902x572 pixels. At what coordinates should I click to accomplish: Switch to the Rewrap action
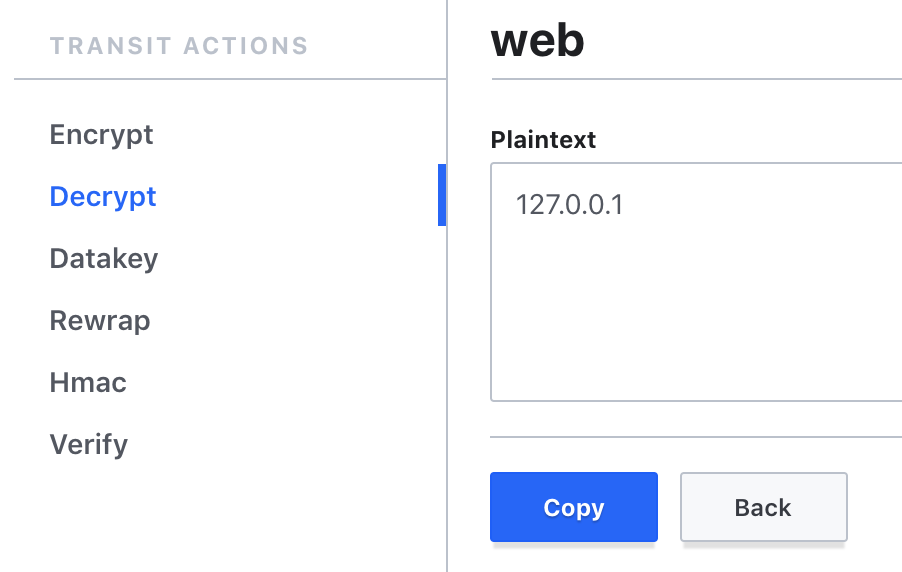(100, 321)
